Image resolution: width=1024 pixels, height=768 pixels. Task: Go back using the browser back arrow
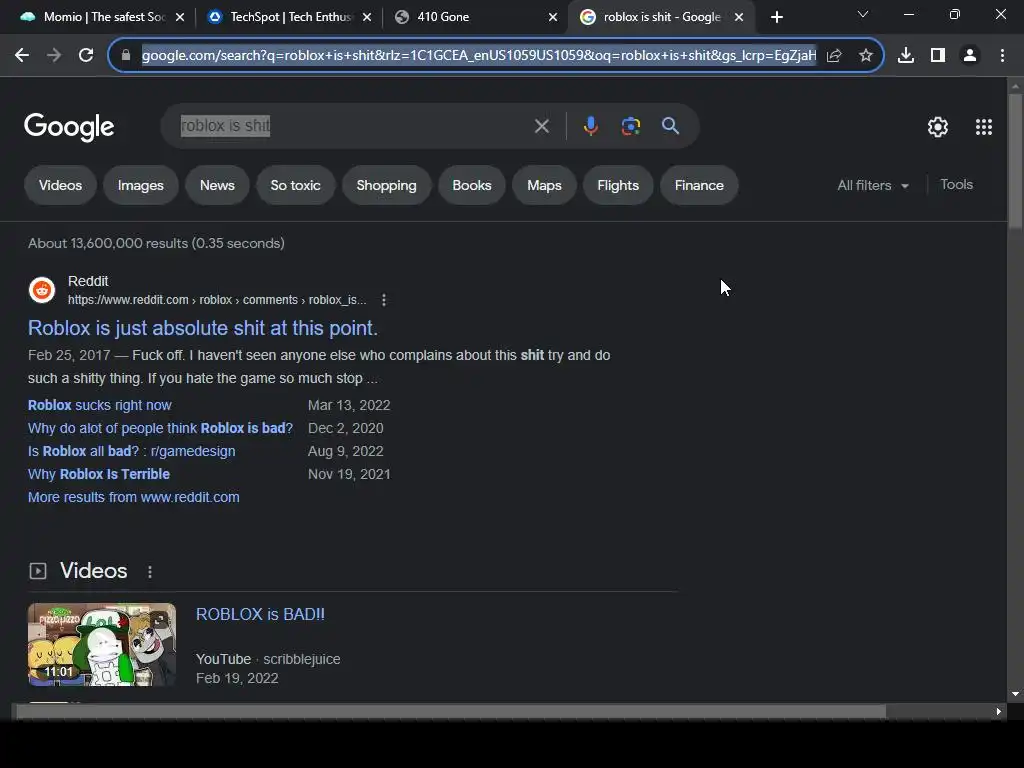(x=22, y=56)
